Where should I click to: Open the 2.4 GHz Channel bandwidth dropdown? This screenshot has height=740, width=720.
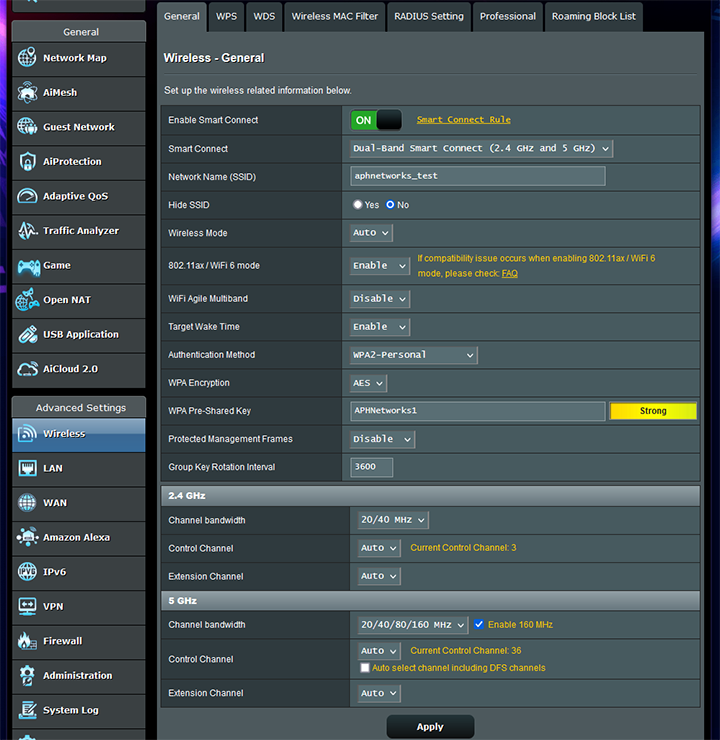(393, 520)
